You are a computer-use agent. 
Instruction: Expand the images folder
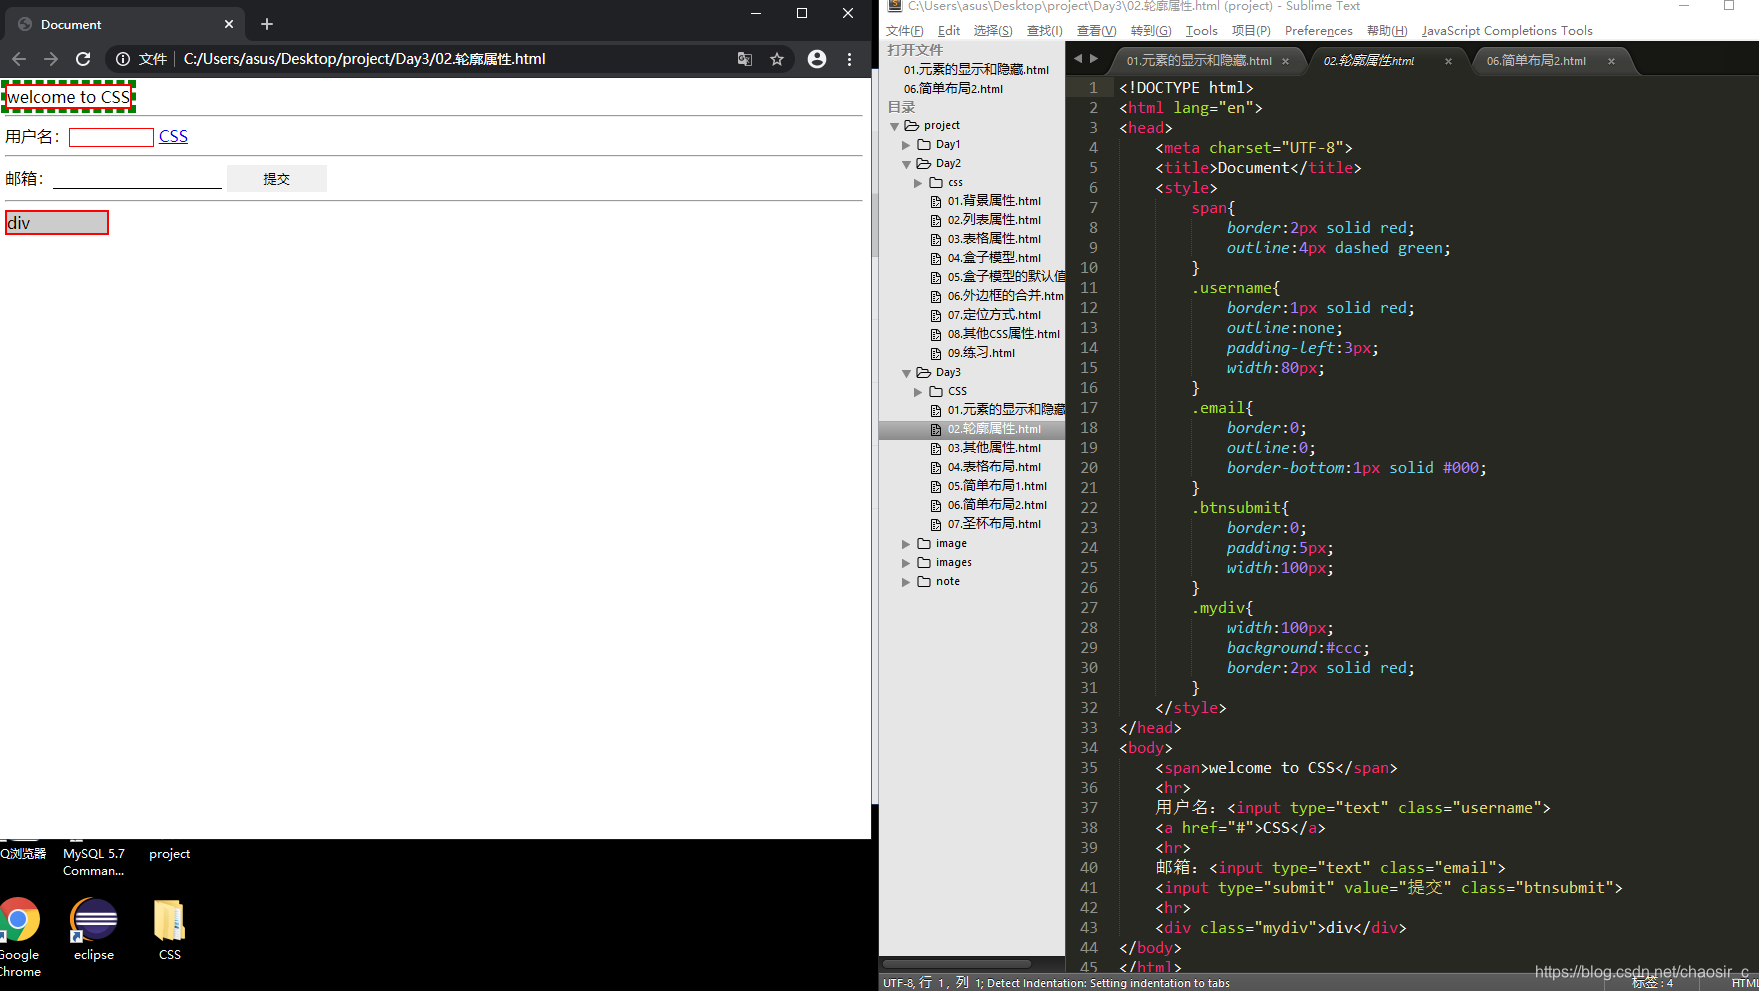coord(906,563)
